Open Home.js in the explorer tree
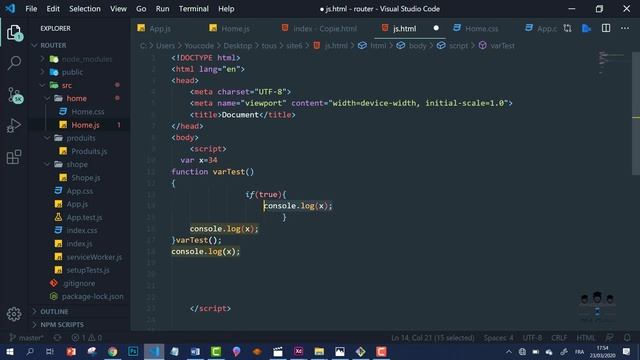 [x=85, y=125]
